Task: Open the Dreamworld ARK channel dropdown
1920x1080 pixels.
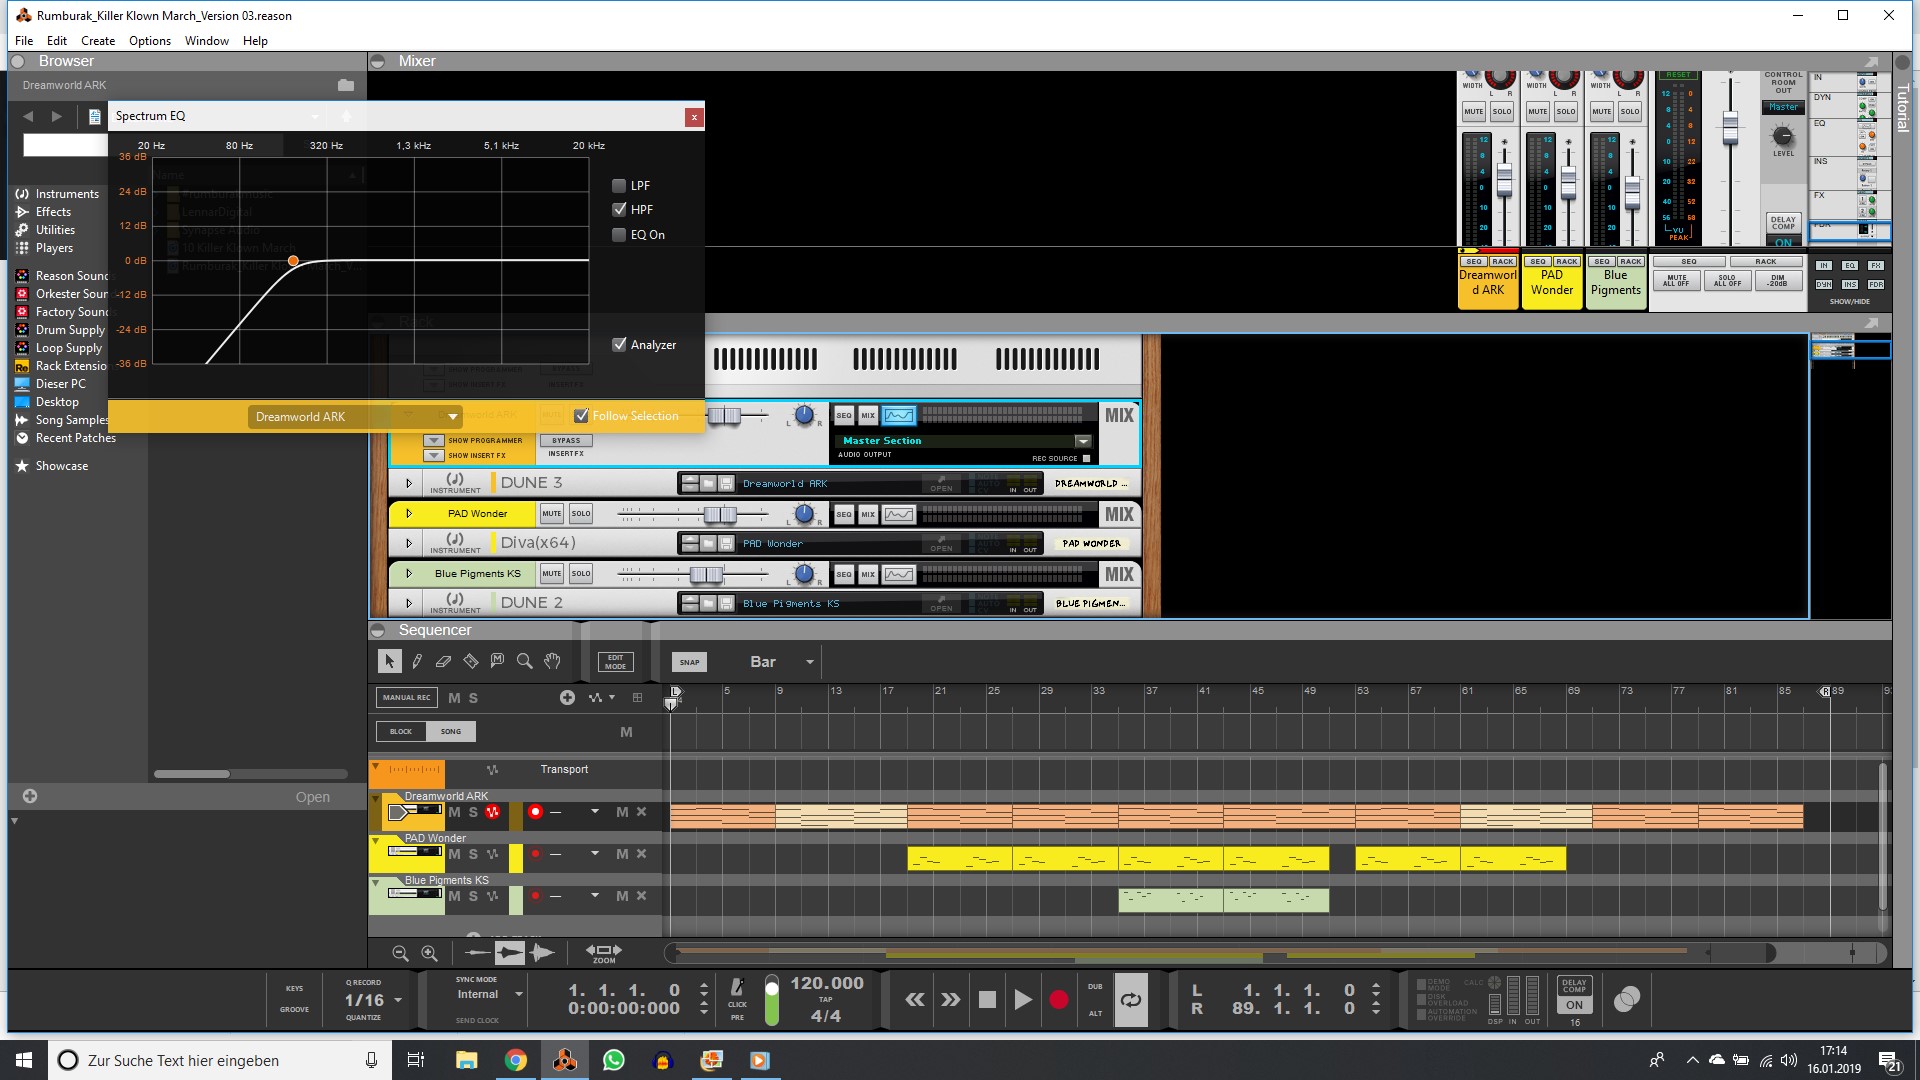Action: (x=354, y=417)
